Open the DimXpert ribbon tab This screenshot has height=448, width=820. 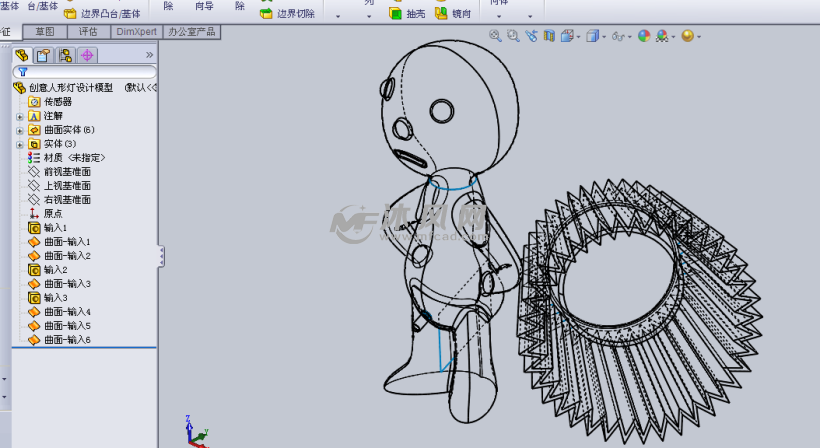tap(136, 32)
